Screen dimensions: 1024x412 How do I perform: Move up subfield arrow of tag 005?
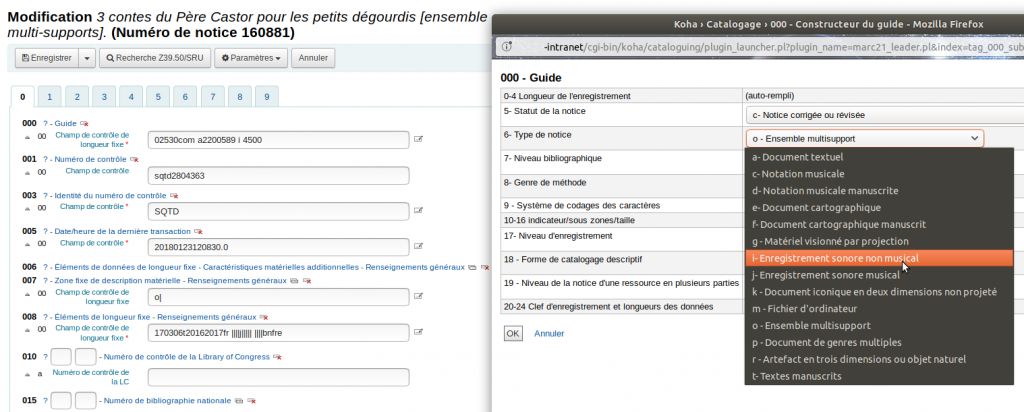click(27, 245)
